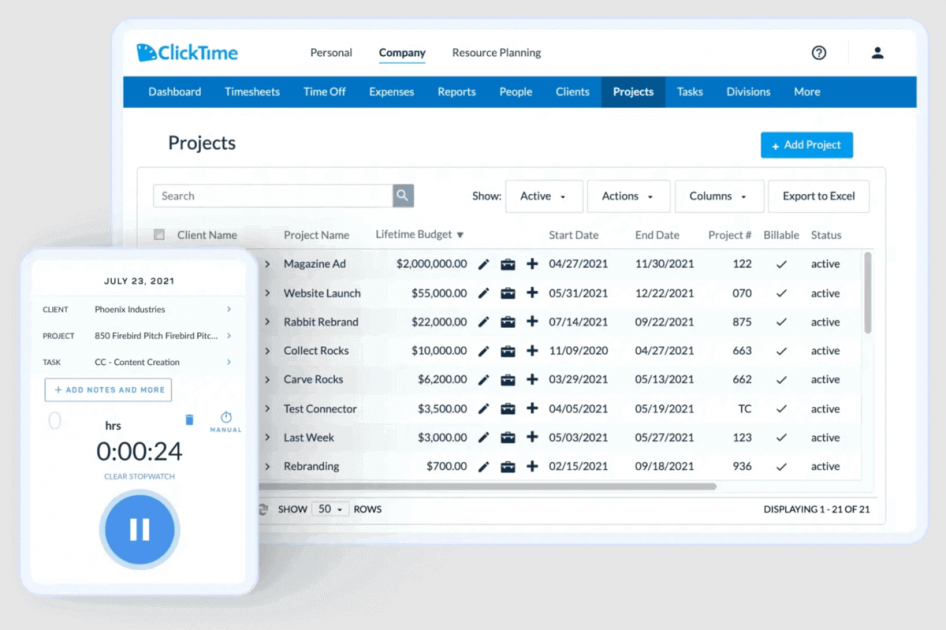
Task: Refresh the table with the reload icon
Action: point(261,509)
